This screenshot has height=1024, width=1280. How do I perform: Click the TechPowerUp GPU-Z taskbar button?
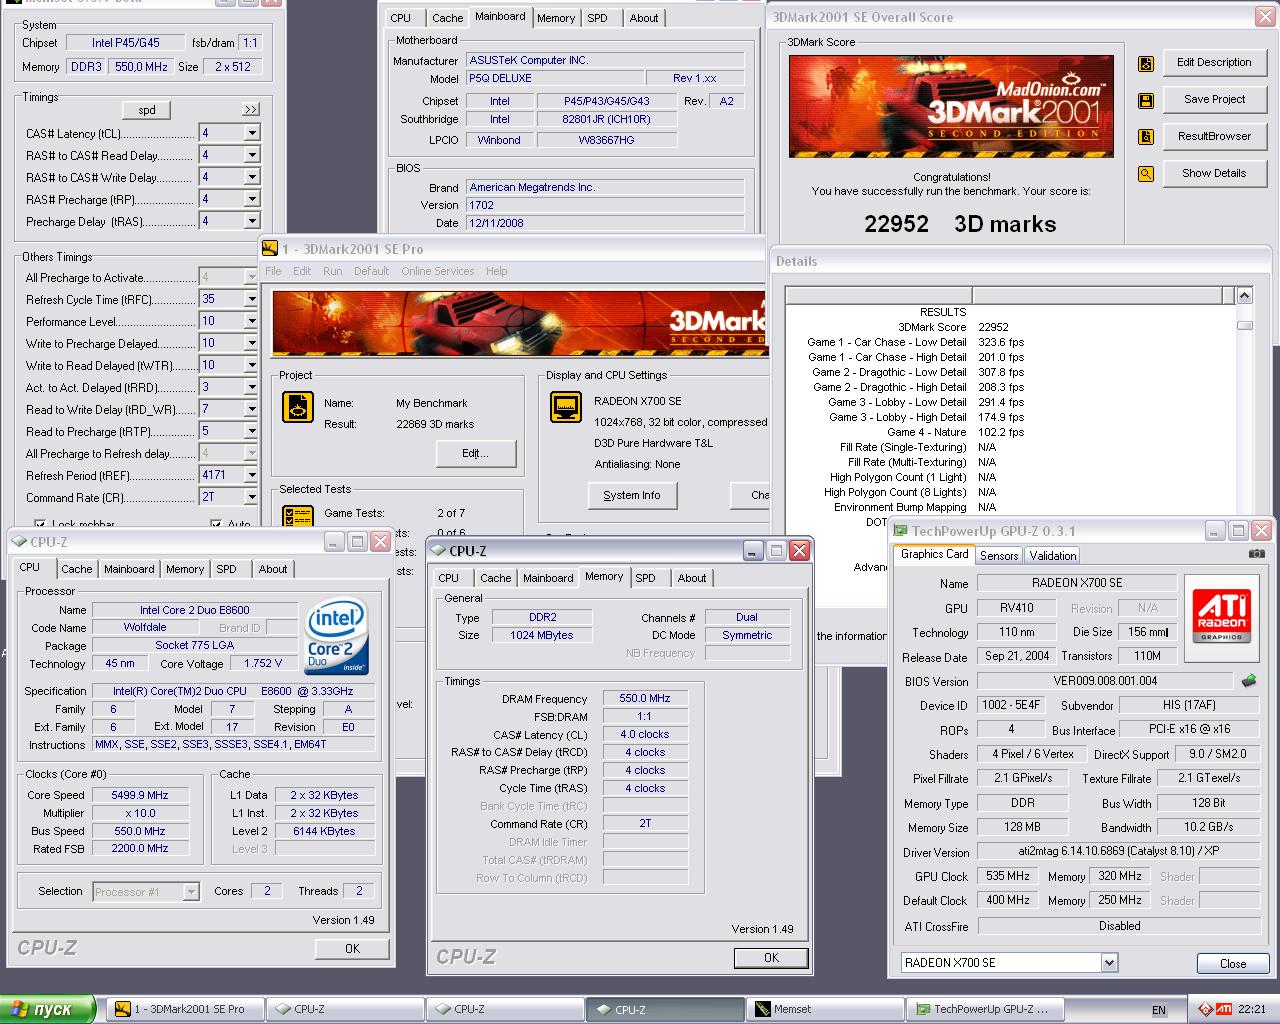click(985, 1009)
